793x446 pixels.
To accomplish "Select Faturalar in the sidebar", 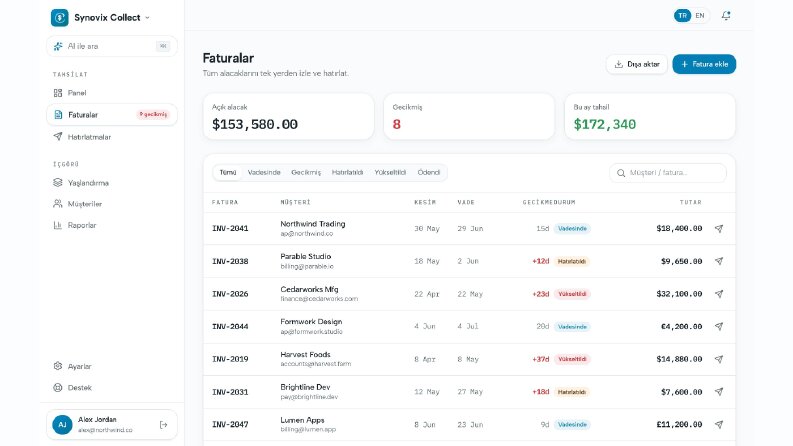I will (112, 115).
